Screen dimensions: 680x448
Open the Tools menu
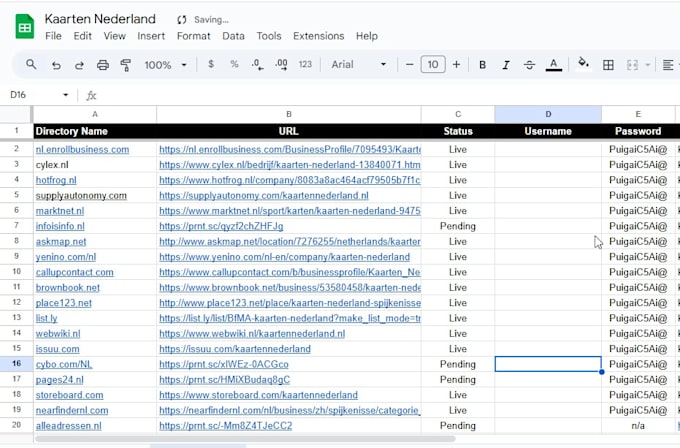[269, 36]
